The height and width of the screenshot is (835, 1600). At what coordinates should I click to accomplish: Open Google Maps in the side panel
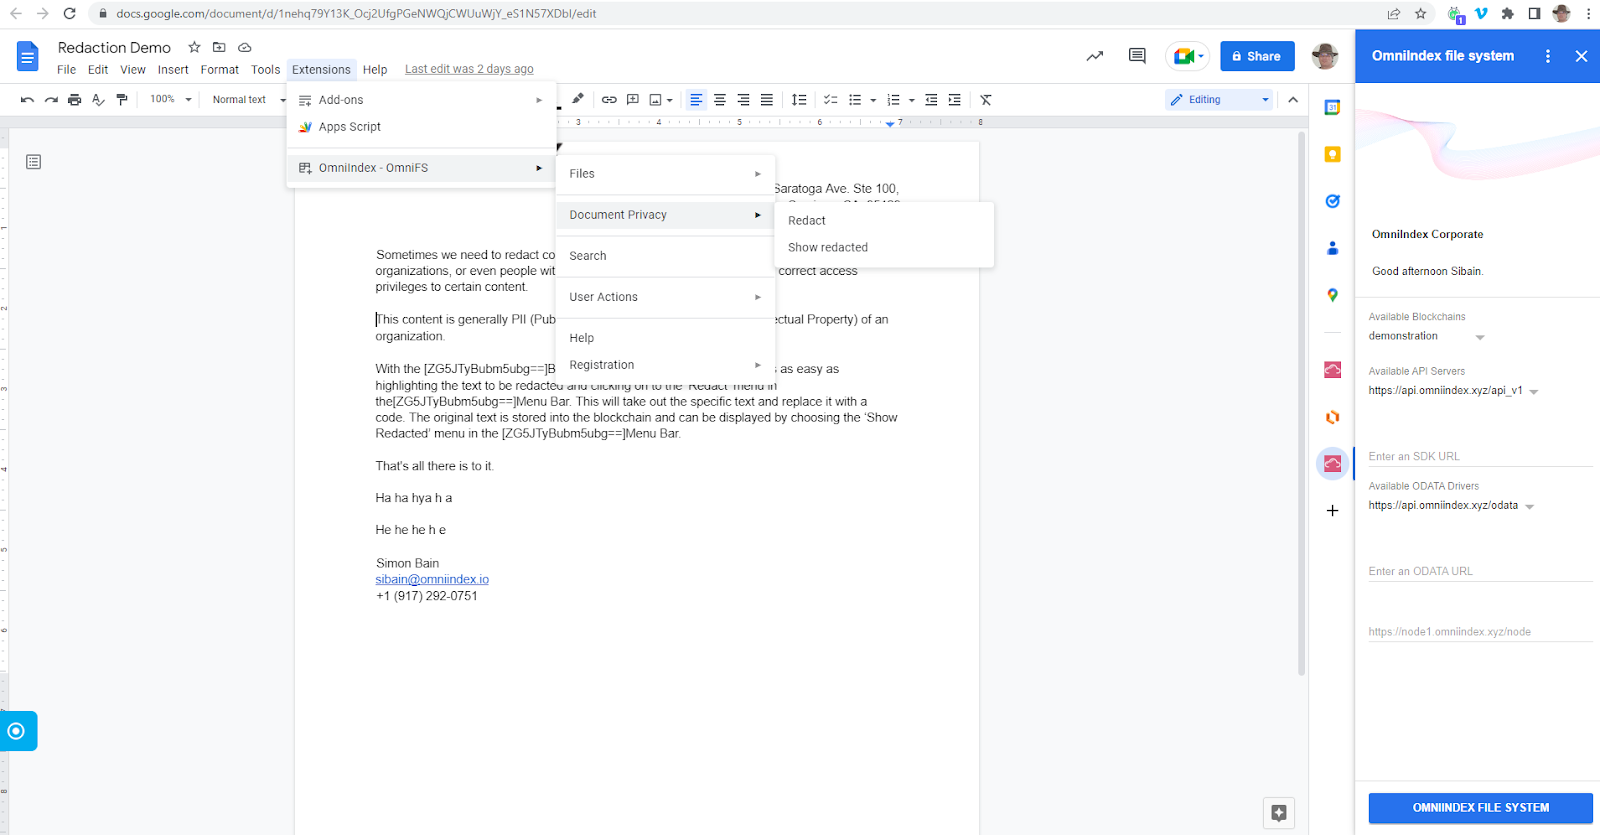(1332, 295)
